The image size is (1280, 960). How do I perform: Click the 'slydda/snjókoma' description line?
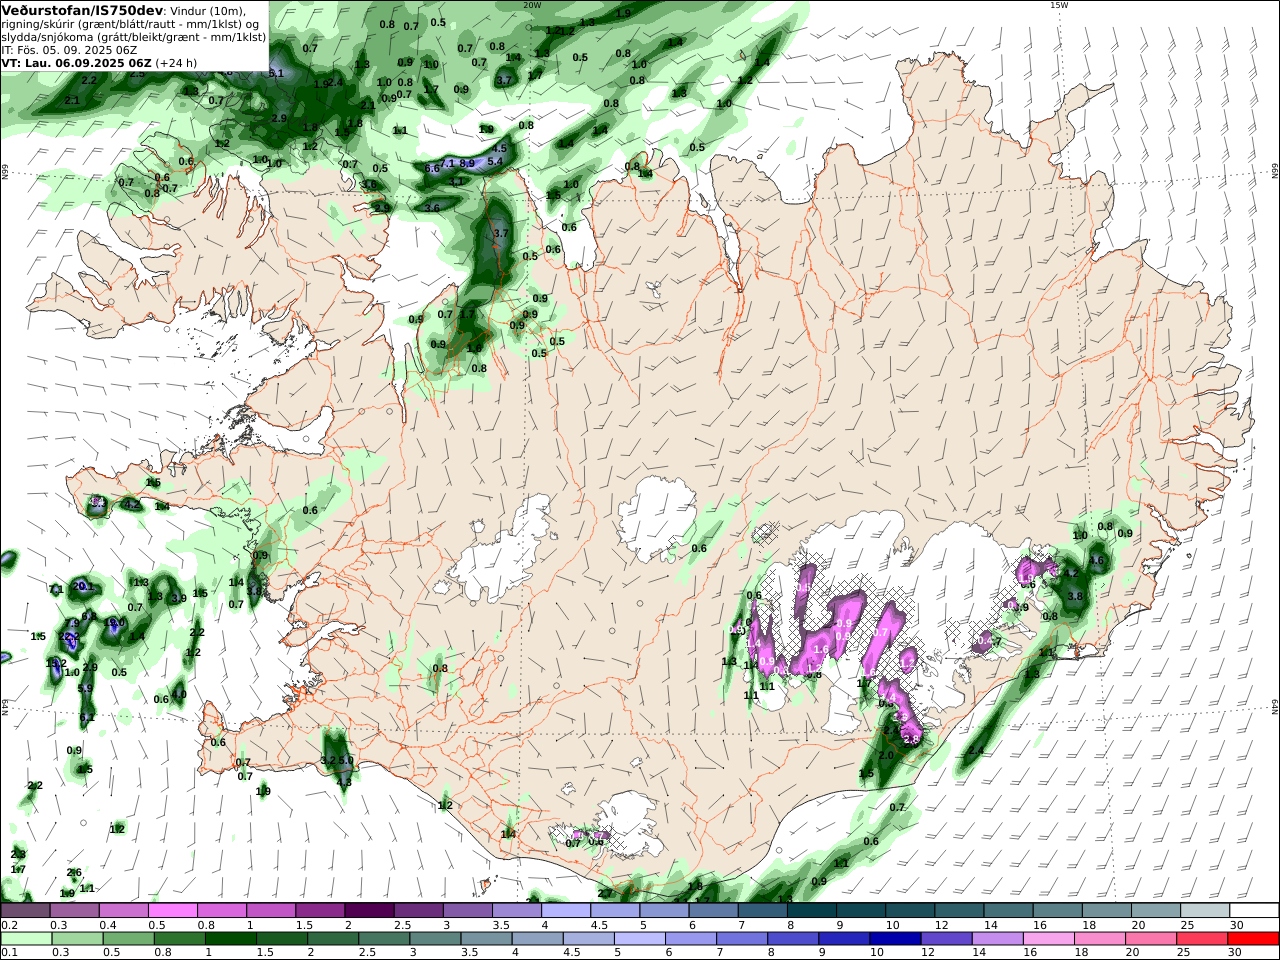click(x=133, y=37)
